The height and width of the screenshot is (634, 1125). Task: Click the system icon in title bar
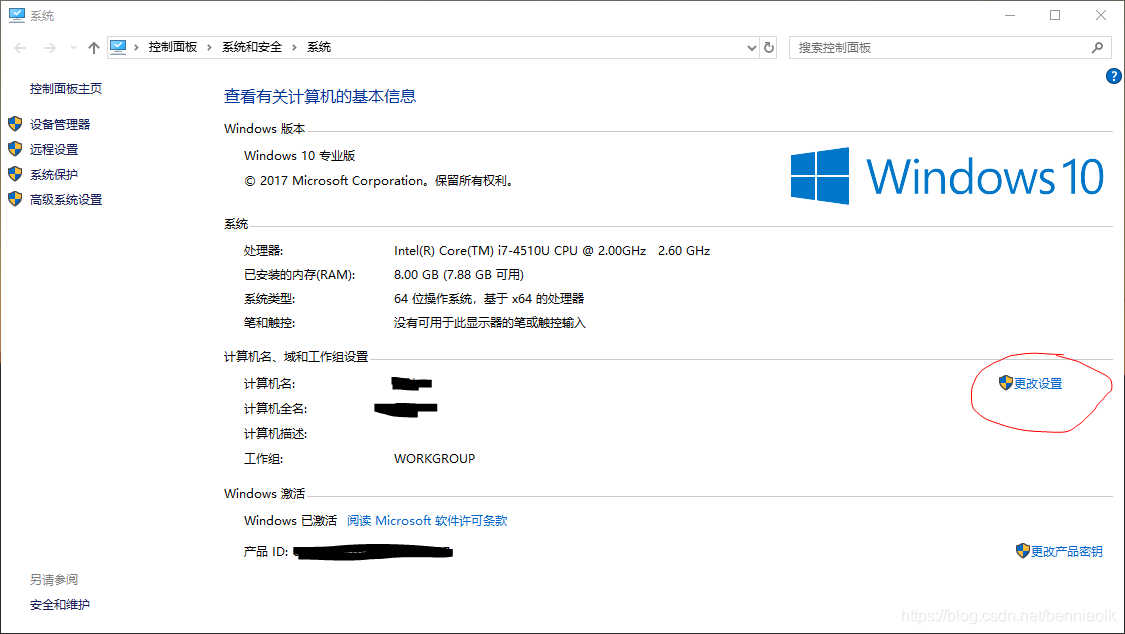coord(17,15)
